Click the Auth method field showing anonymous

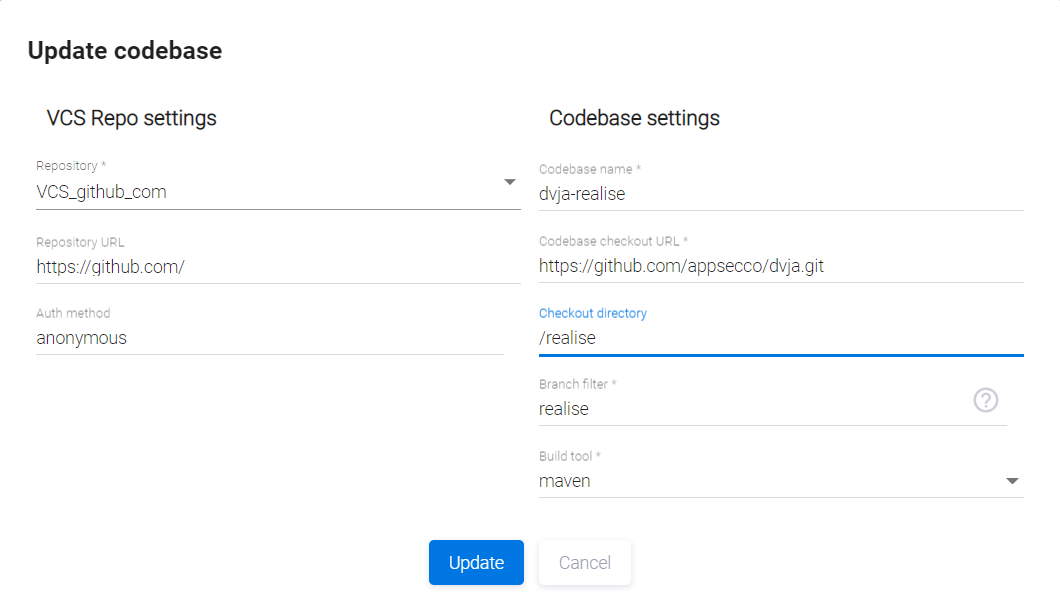click(270, 338)
